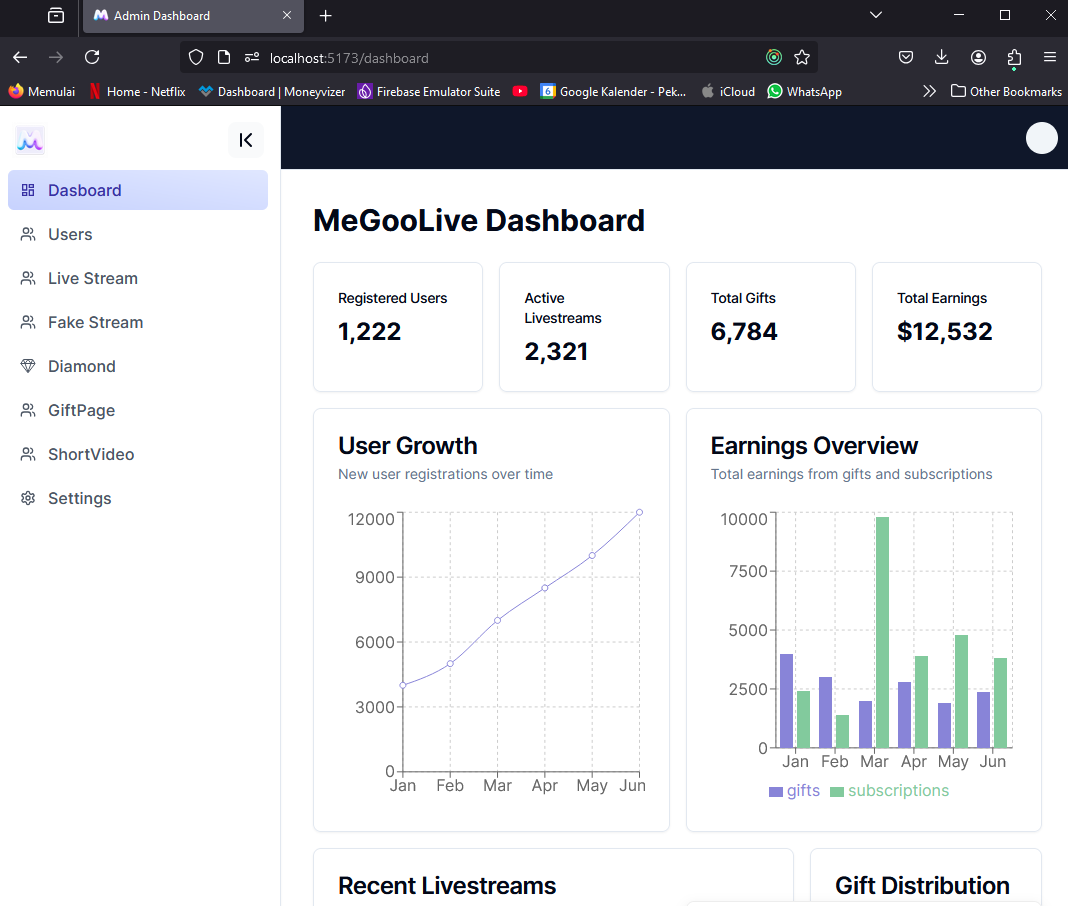This screenshot has width=1068, height=906.
Task: Open the GiftPage sidebar icon
Action: coord(28,410)
